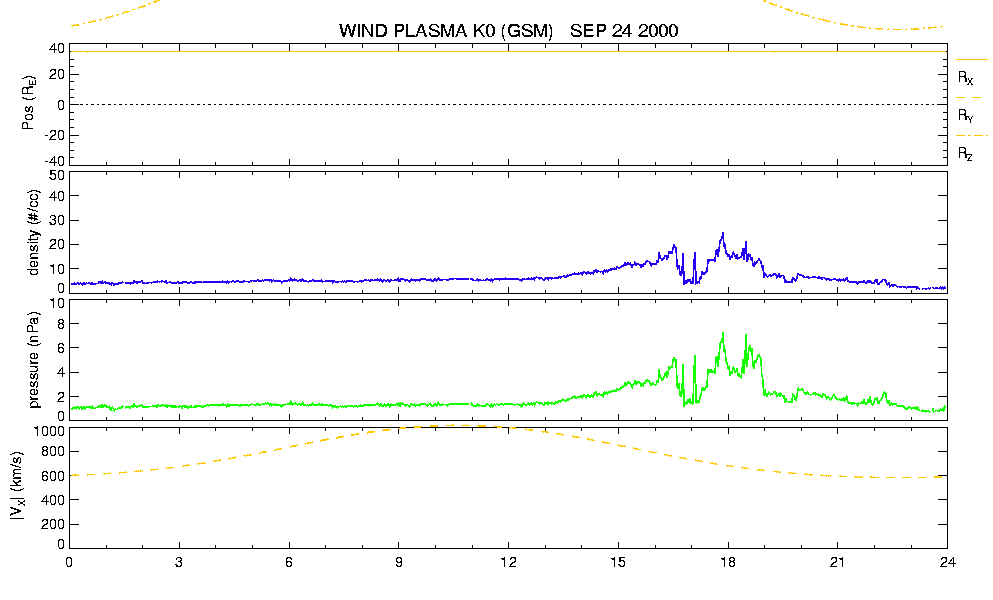
Task: Click the 200 tick on the velocity axis
Action: coord(54,524)
